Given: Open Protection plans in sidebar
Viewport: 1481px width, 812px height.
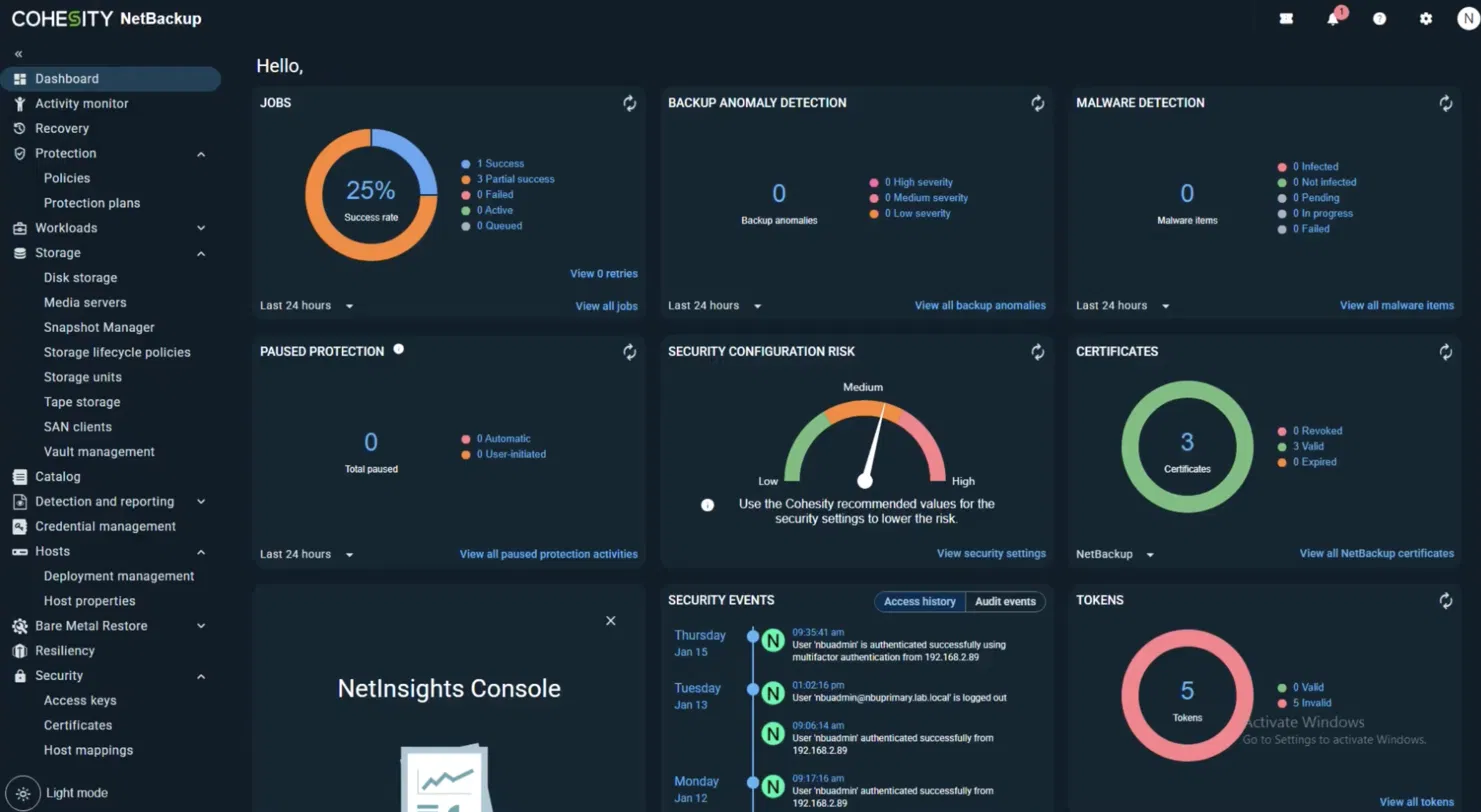Looking at the screenshot, I should pyautogui.click(x=92, y=203).
